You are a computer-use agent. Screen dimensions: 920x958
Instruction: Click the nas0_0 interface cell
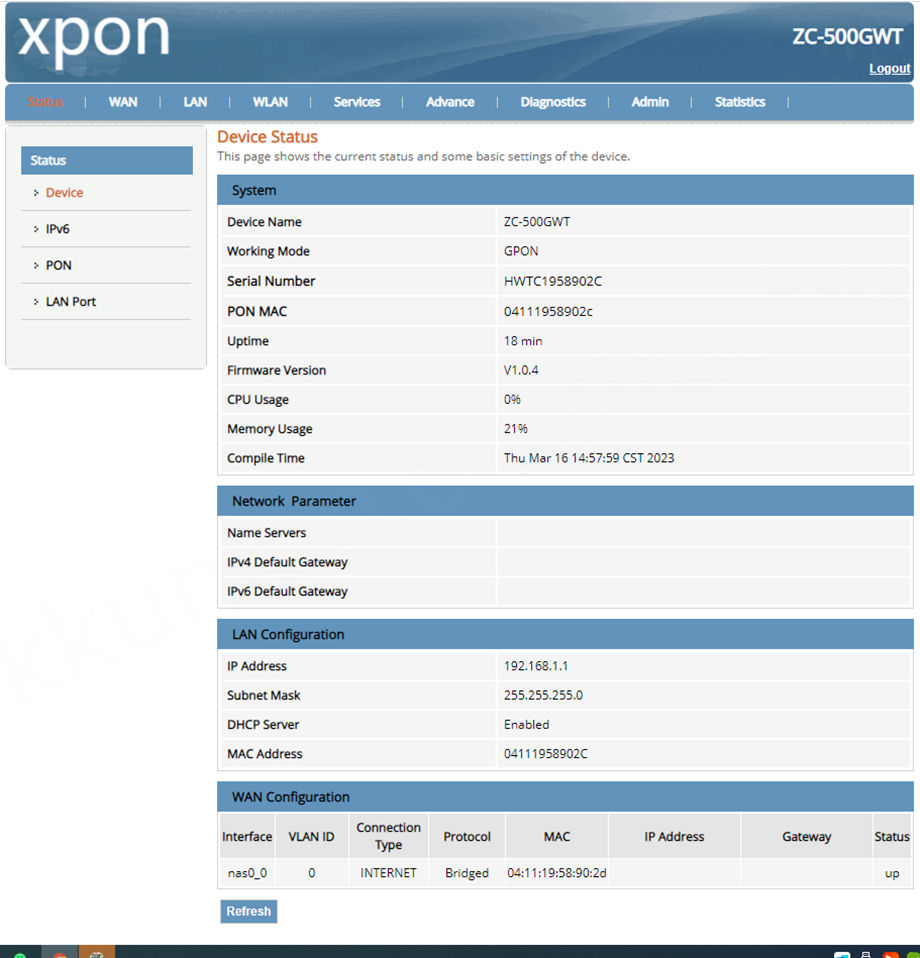246,873
